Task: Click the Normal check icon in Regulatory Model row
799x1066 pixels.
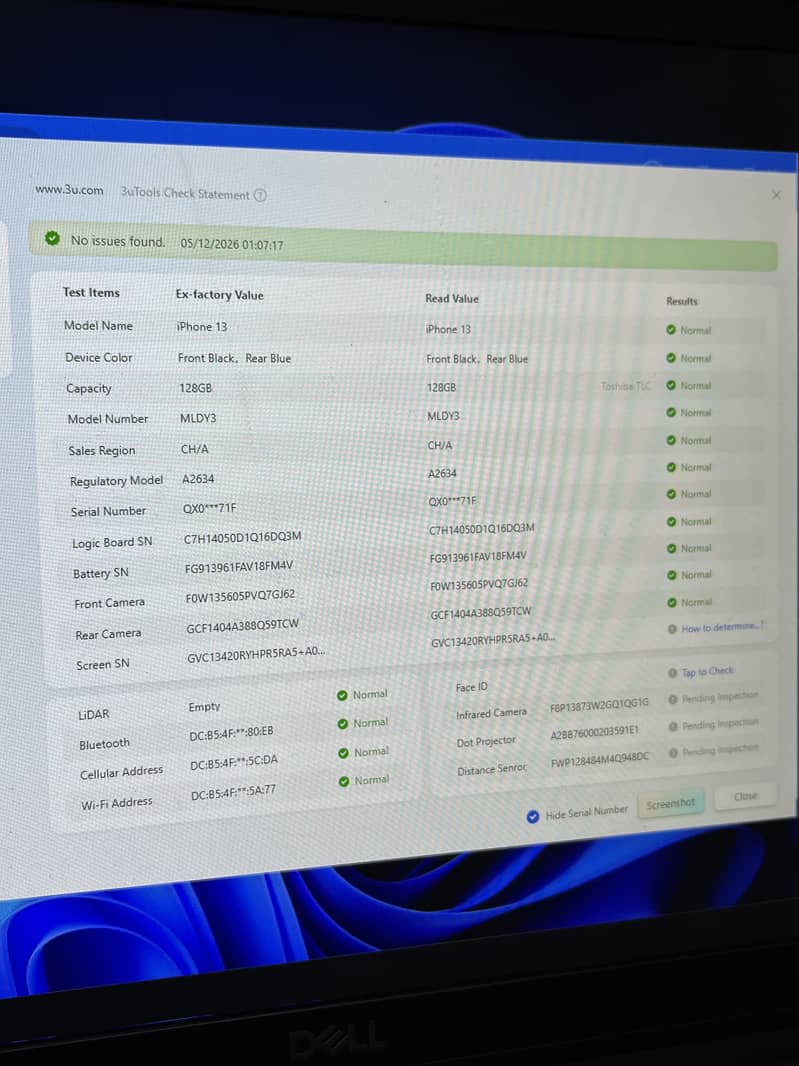Action: [x=671, y=467]
